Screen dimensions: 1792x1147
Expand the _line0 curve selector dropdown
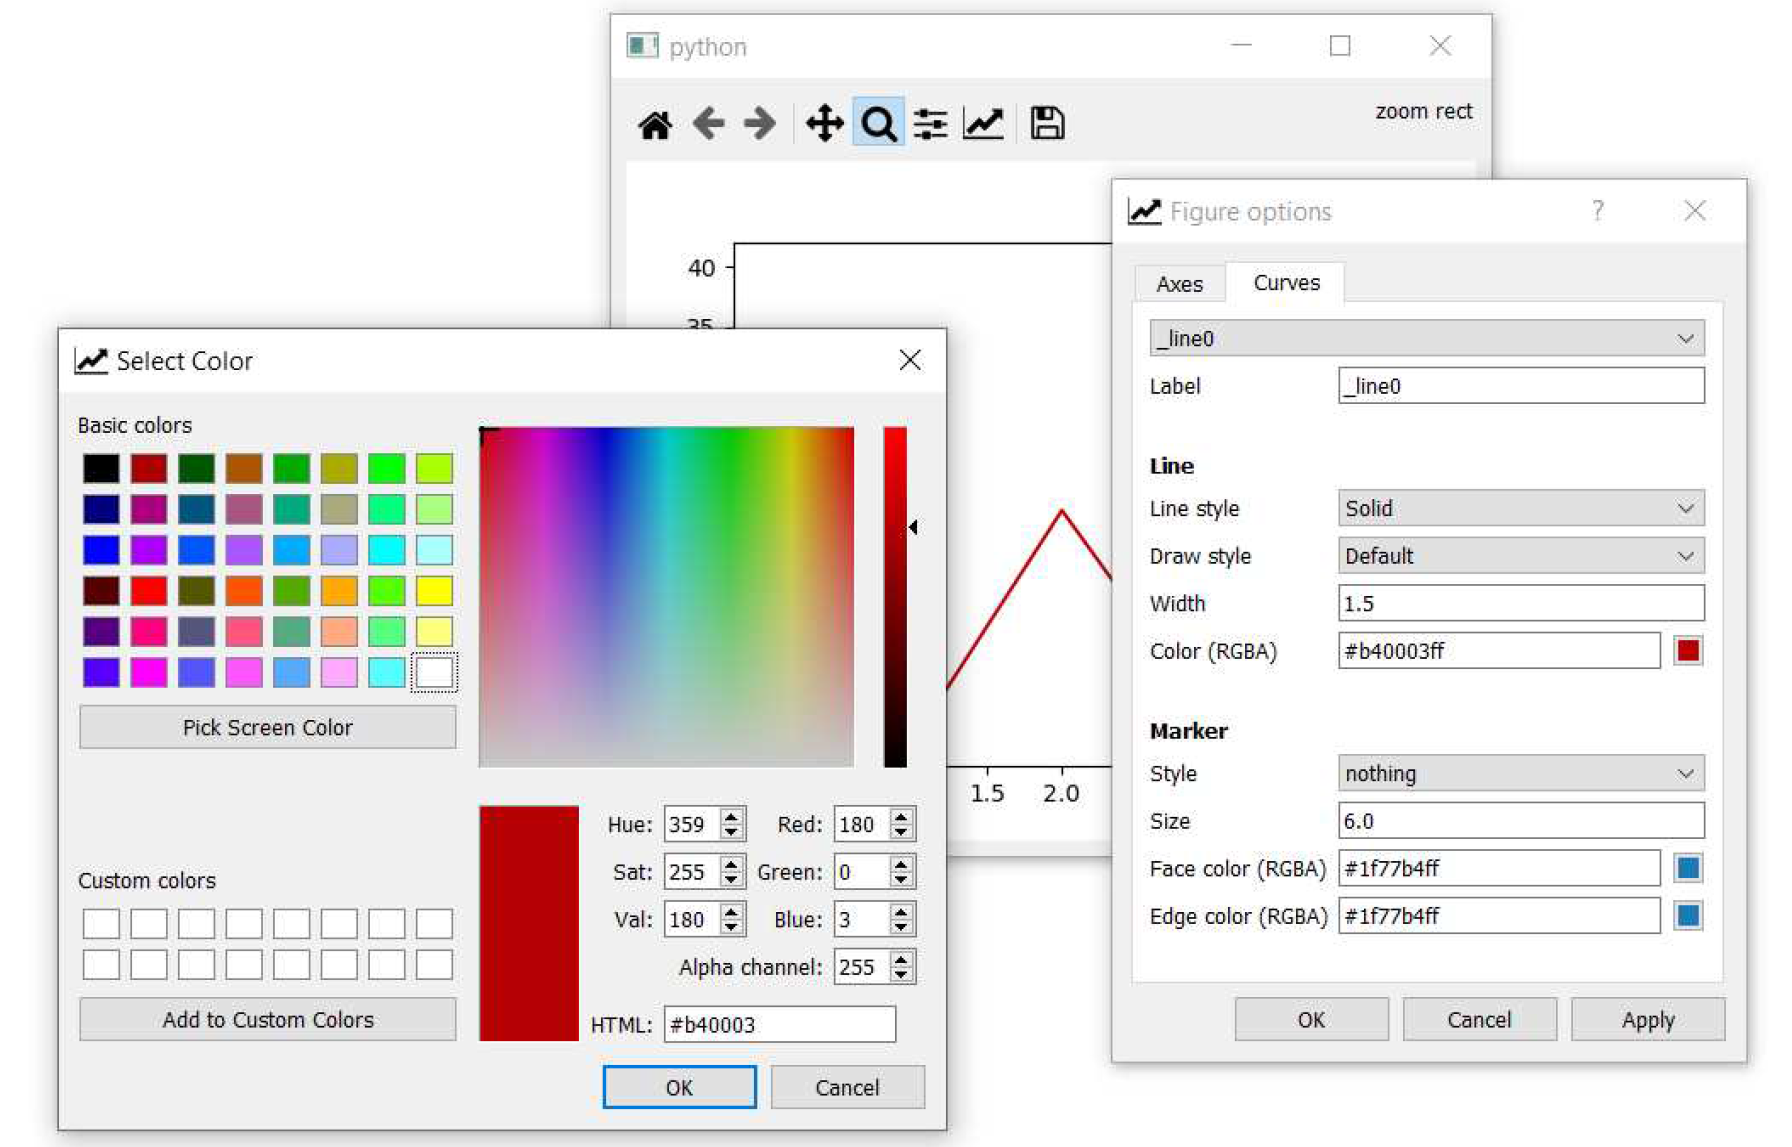pos(1426,339)
